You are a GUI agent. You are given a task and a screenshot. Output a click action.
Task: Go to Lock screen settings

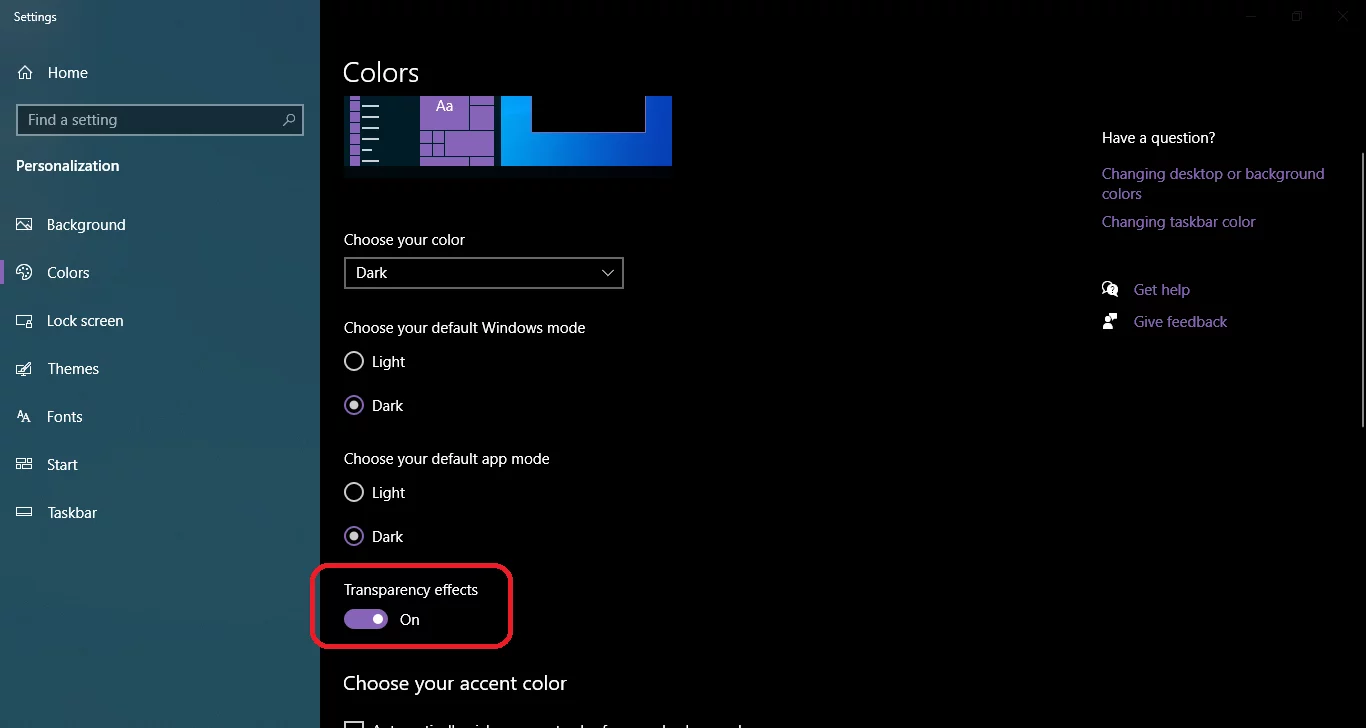85,321
